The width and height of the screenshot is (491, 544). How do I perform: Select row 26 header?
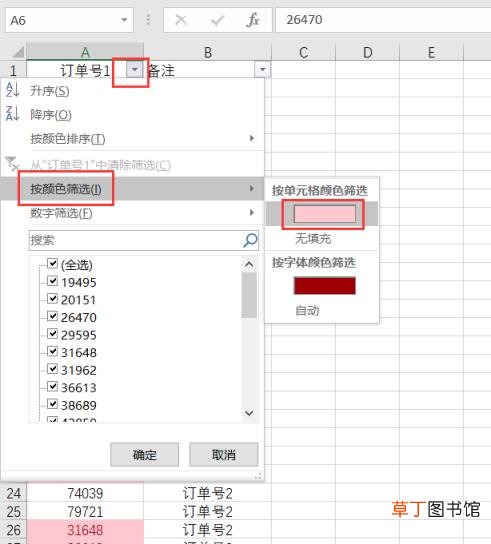click(14, 529)
